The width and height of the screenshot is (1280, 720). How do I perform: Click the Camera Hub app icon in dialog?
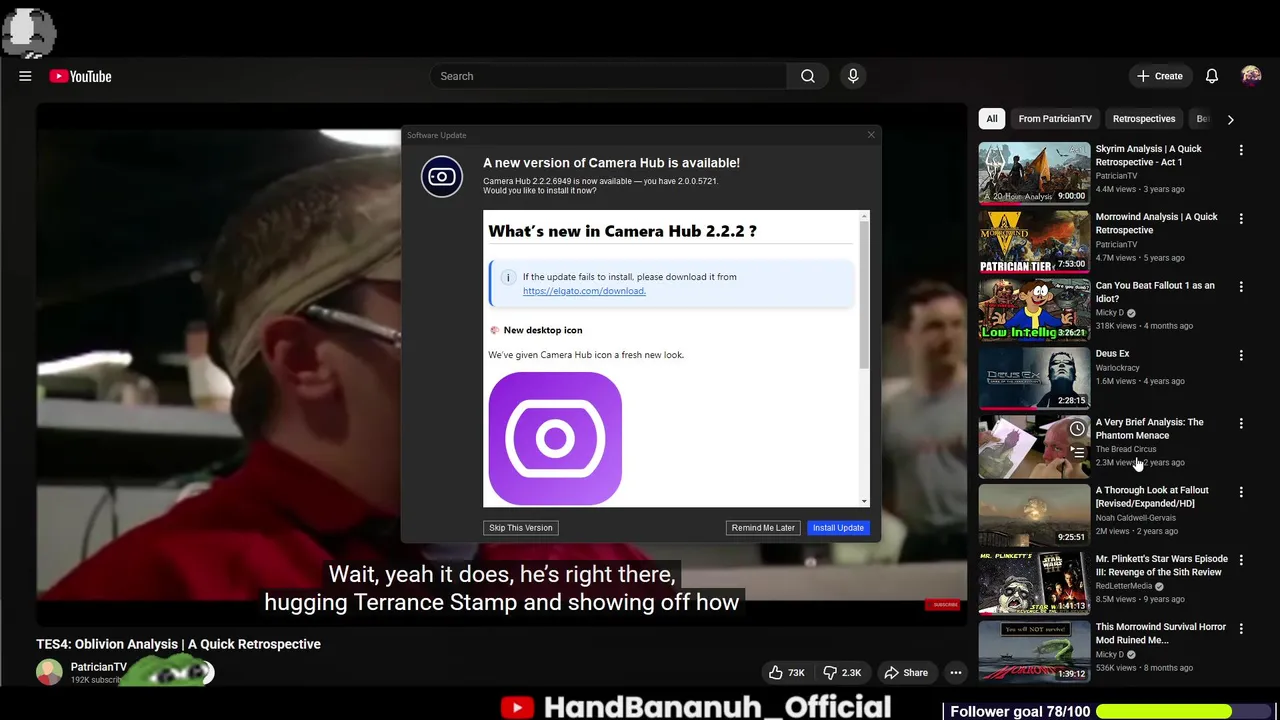(442, 177)
